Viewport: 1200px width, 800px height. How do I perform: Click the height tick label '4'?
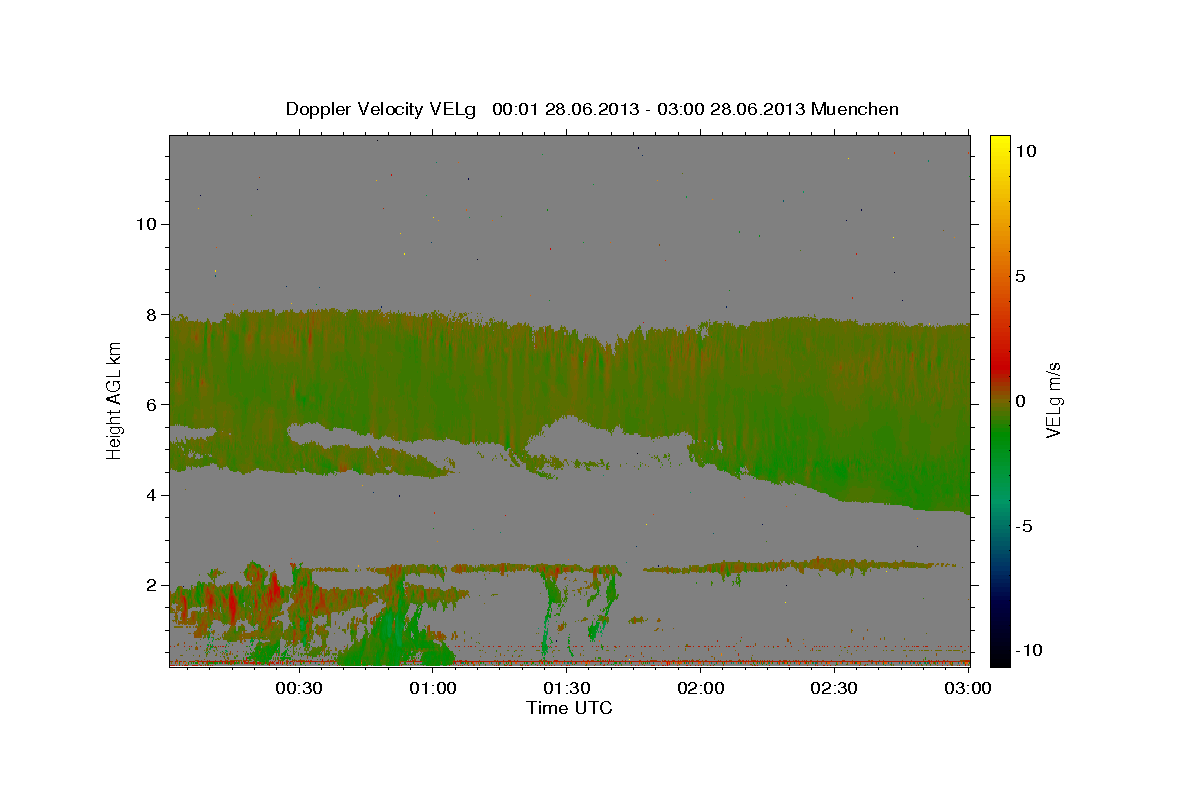pos(151,495)
